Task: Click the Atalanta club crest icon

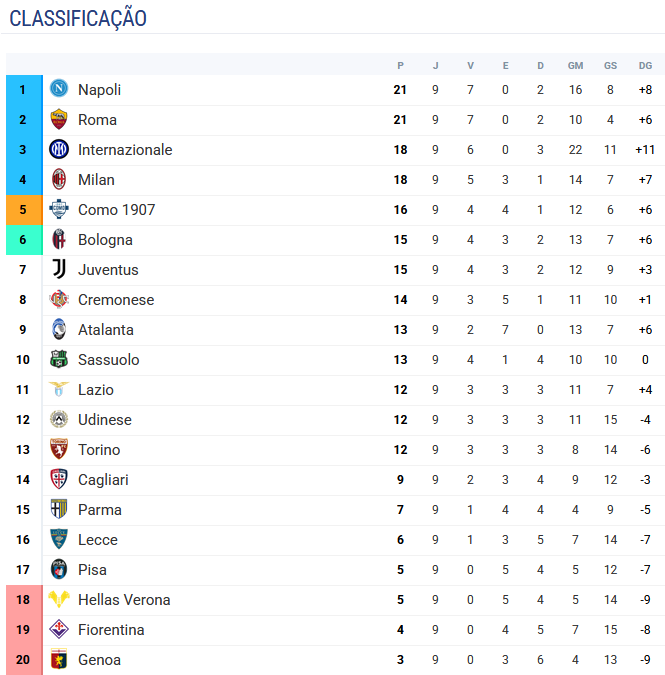Action: (x=59, y=329)
